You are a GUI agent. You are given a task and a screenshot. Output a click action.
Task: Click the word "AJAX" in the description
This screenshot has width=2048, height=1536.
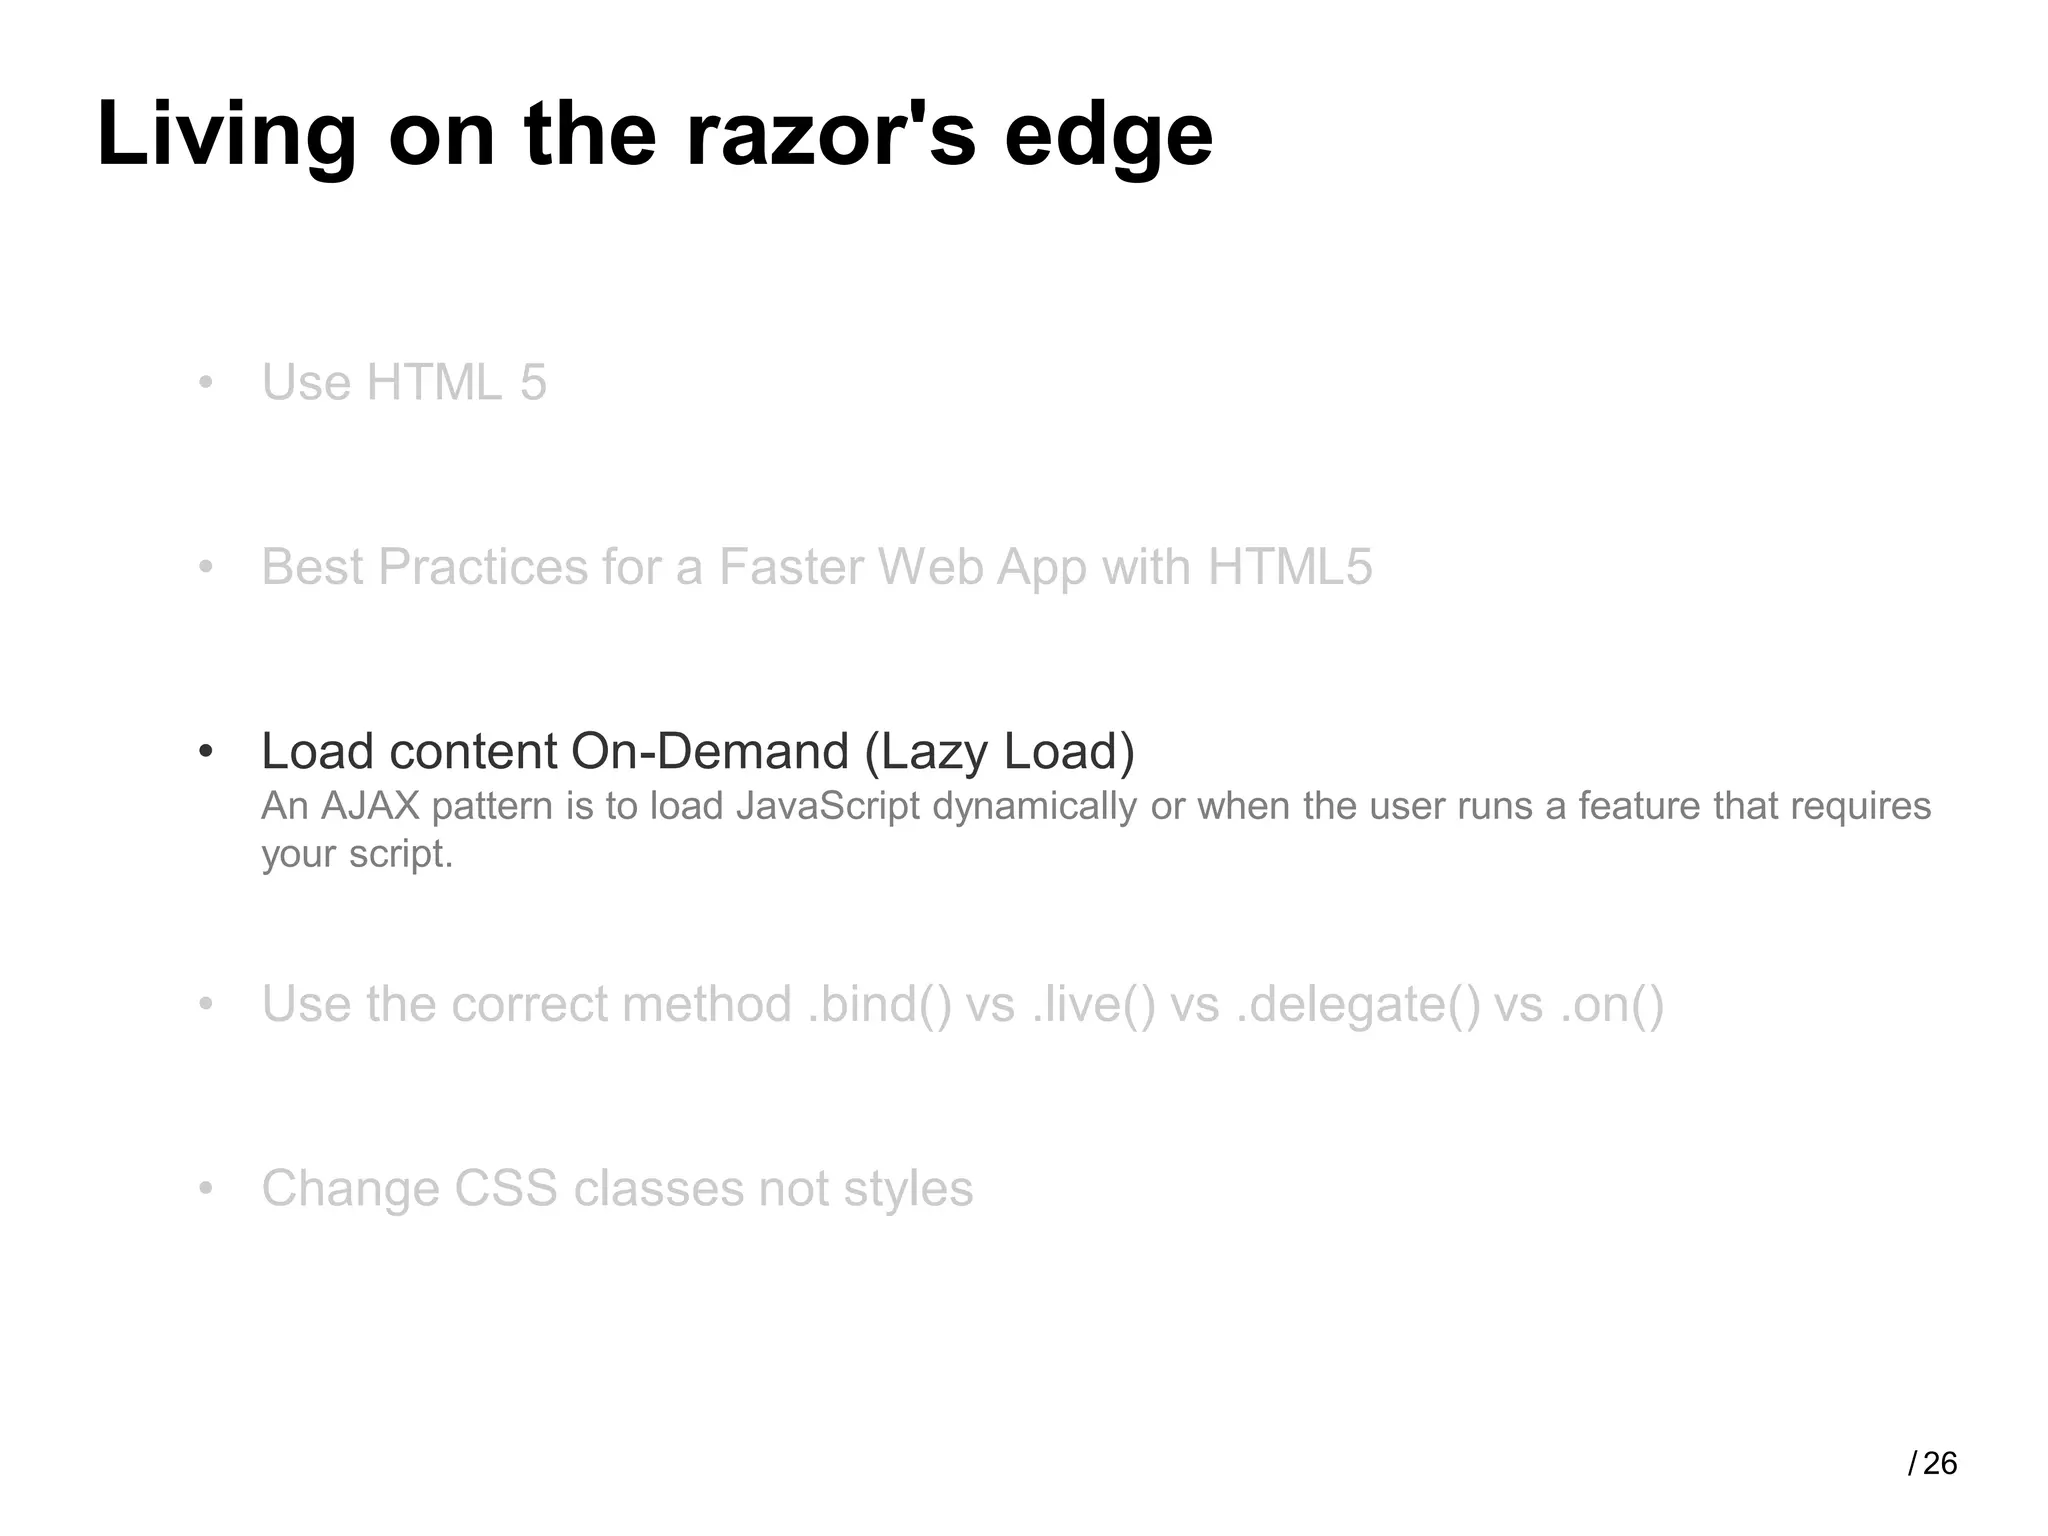[x=369, y=806]
